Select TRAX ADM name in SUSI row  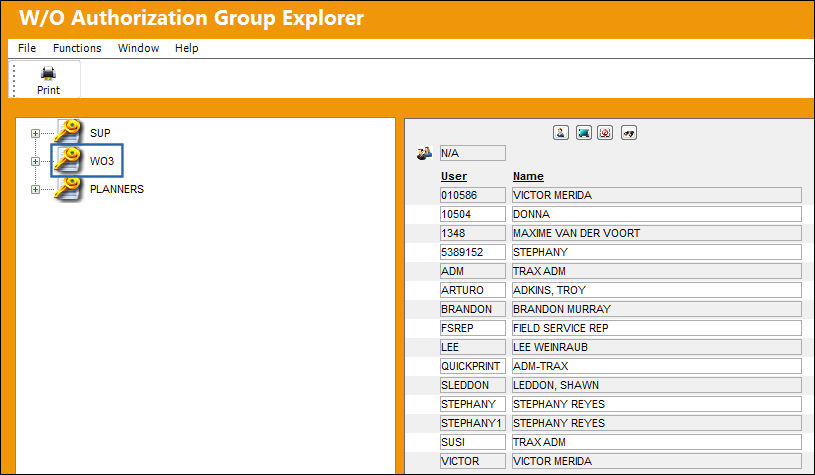point(656,442)
